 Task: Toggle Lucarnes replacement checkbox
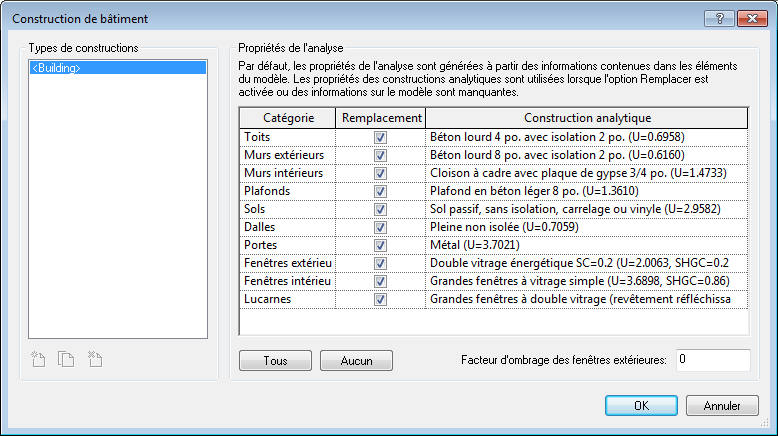[x=380, y=299]
